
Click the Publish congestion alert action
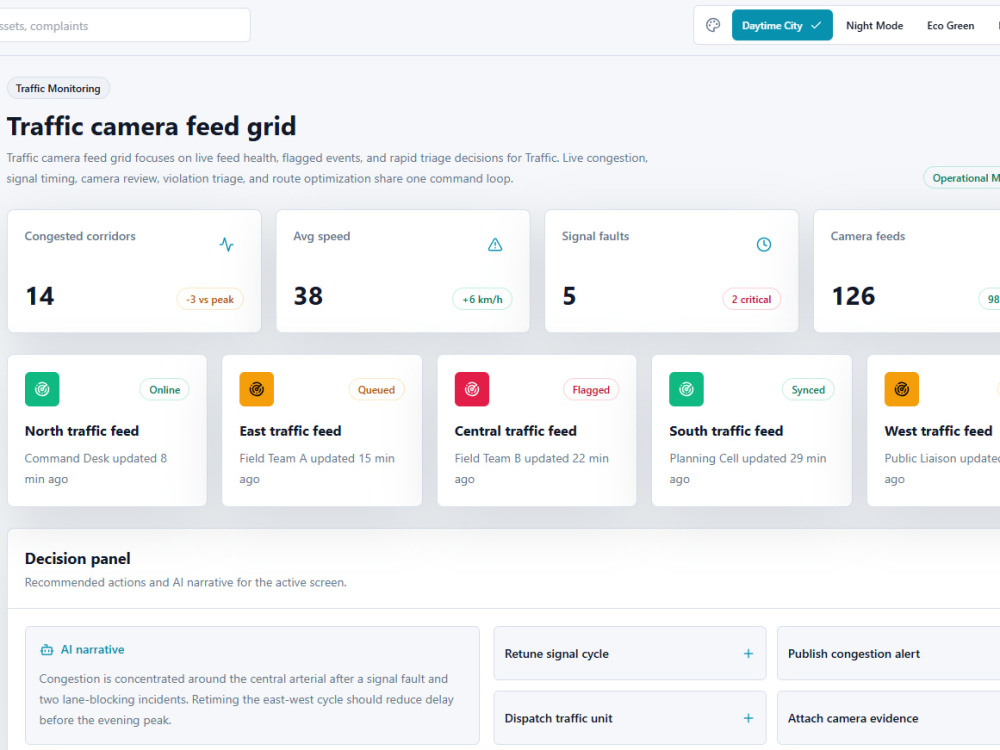(x=888, y=654)
